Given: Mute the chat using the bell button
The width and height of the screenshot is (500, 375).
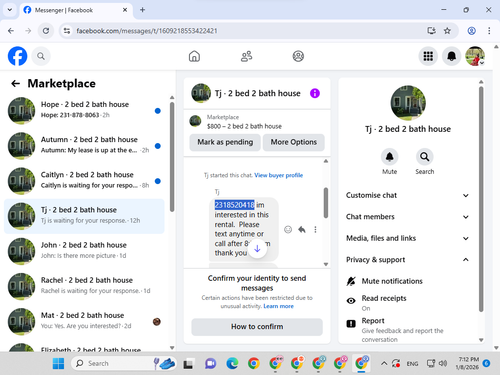Looking at the screenshot, I should (389, 157).
